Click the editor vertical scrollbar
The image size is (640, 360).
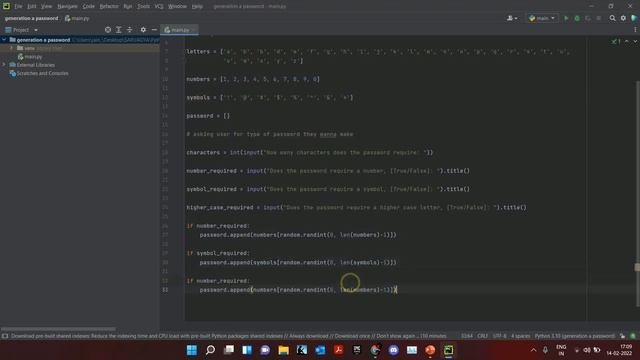(x=638, y=194)
